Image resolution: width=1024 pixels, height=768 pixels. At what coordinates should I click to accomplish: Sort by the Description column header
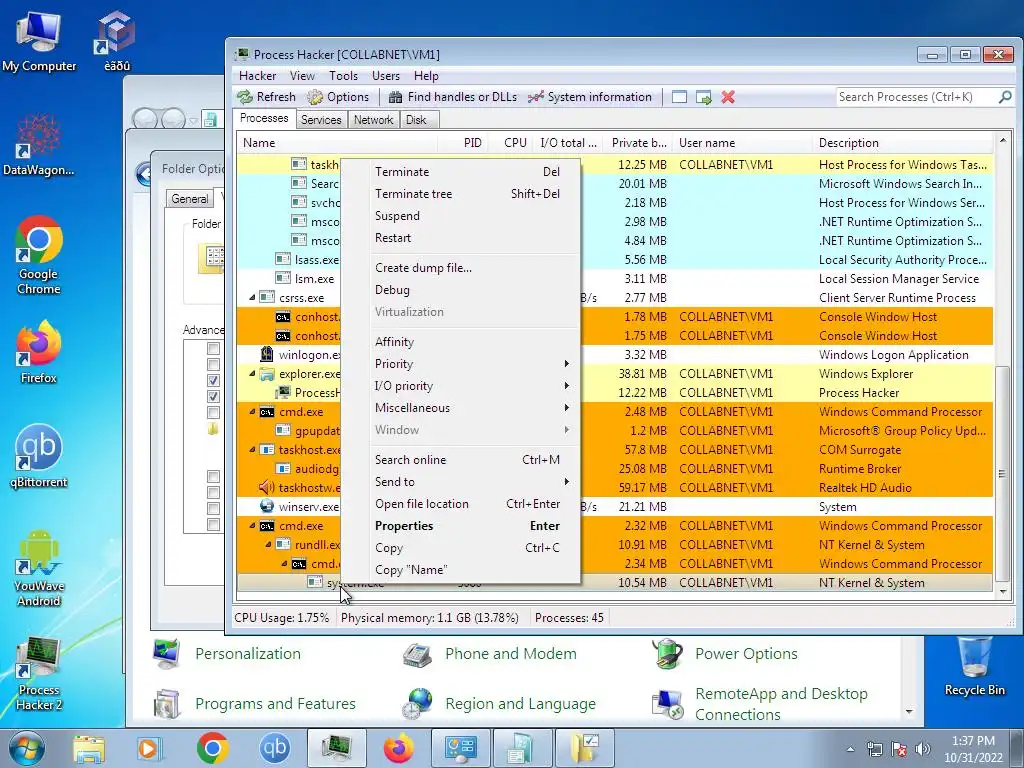coord(903,143)
